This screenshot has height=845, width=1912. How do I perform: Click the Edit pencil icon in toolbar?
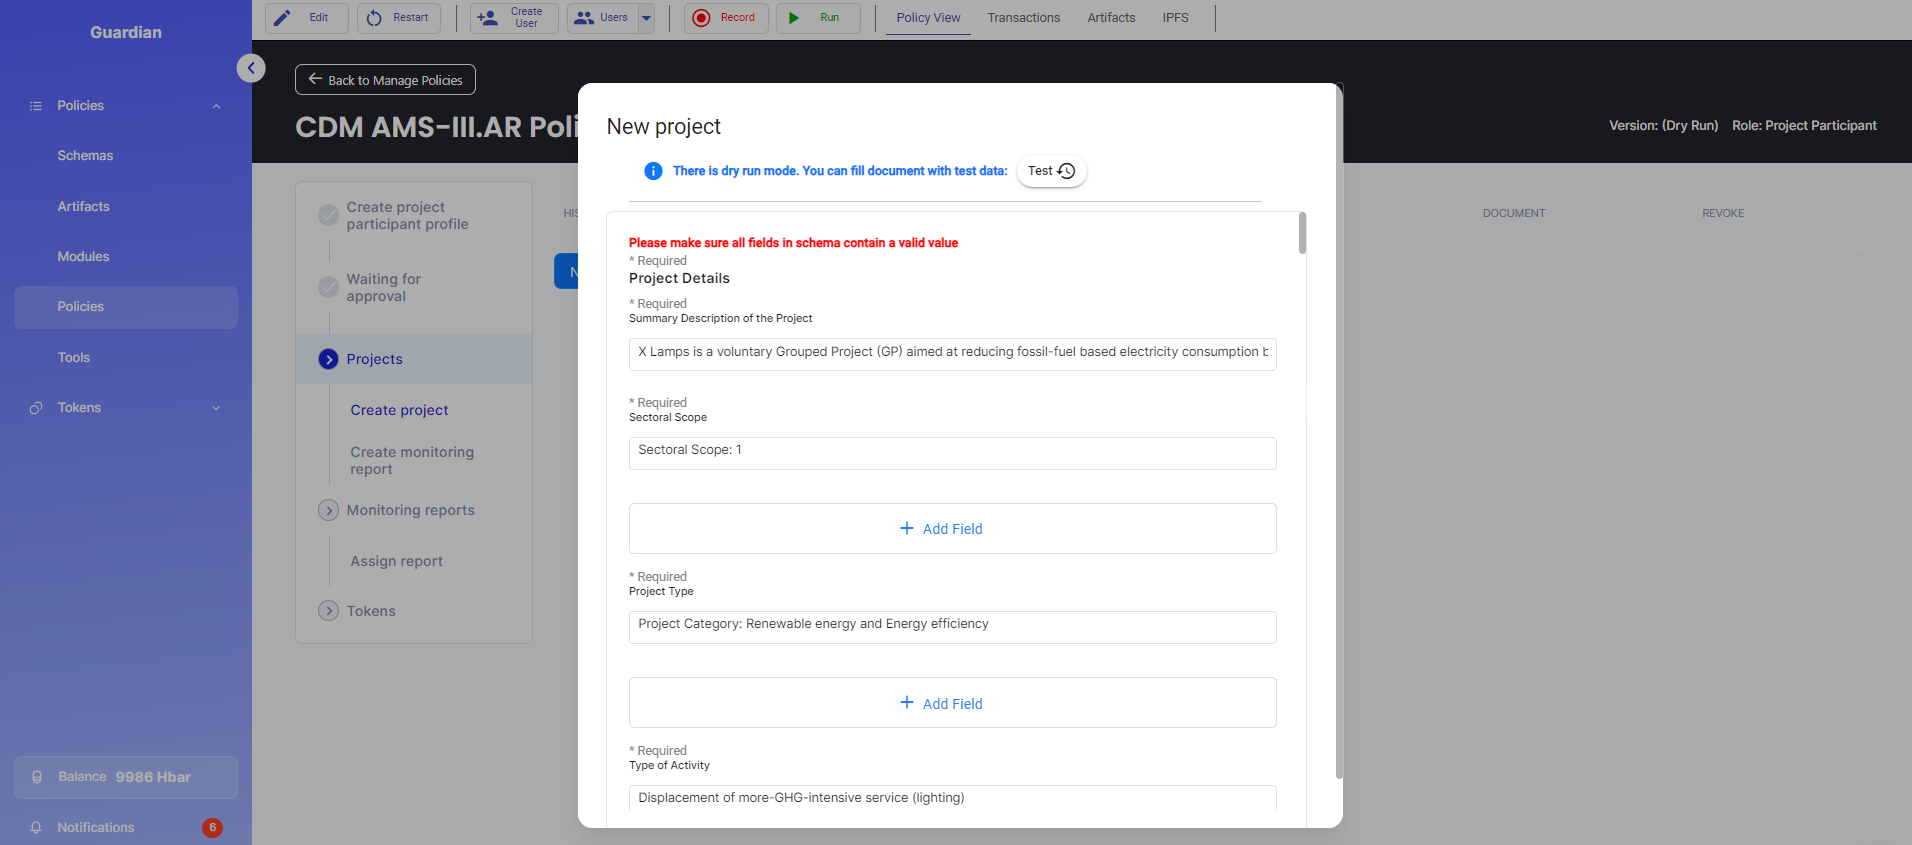pyautogui.click(x=283, y=18)
